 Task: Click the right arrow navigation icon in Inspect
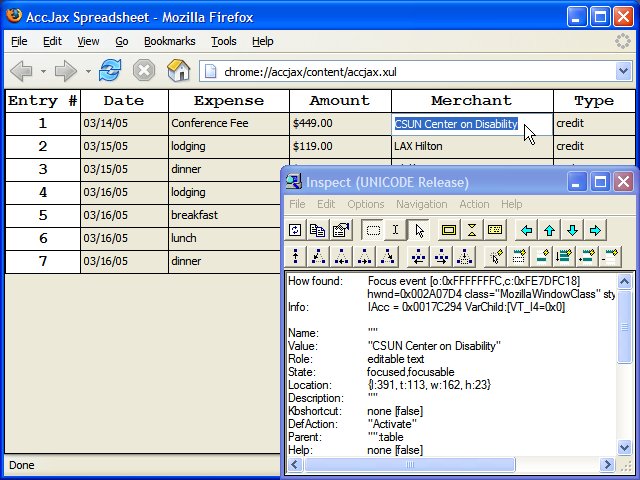coord(595,230)
